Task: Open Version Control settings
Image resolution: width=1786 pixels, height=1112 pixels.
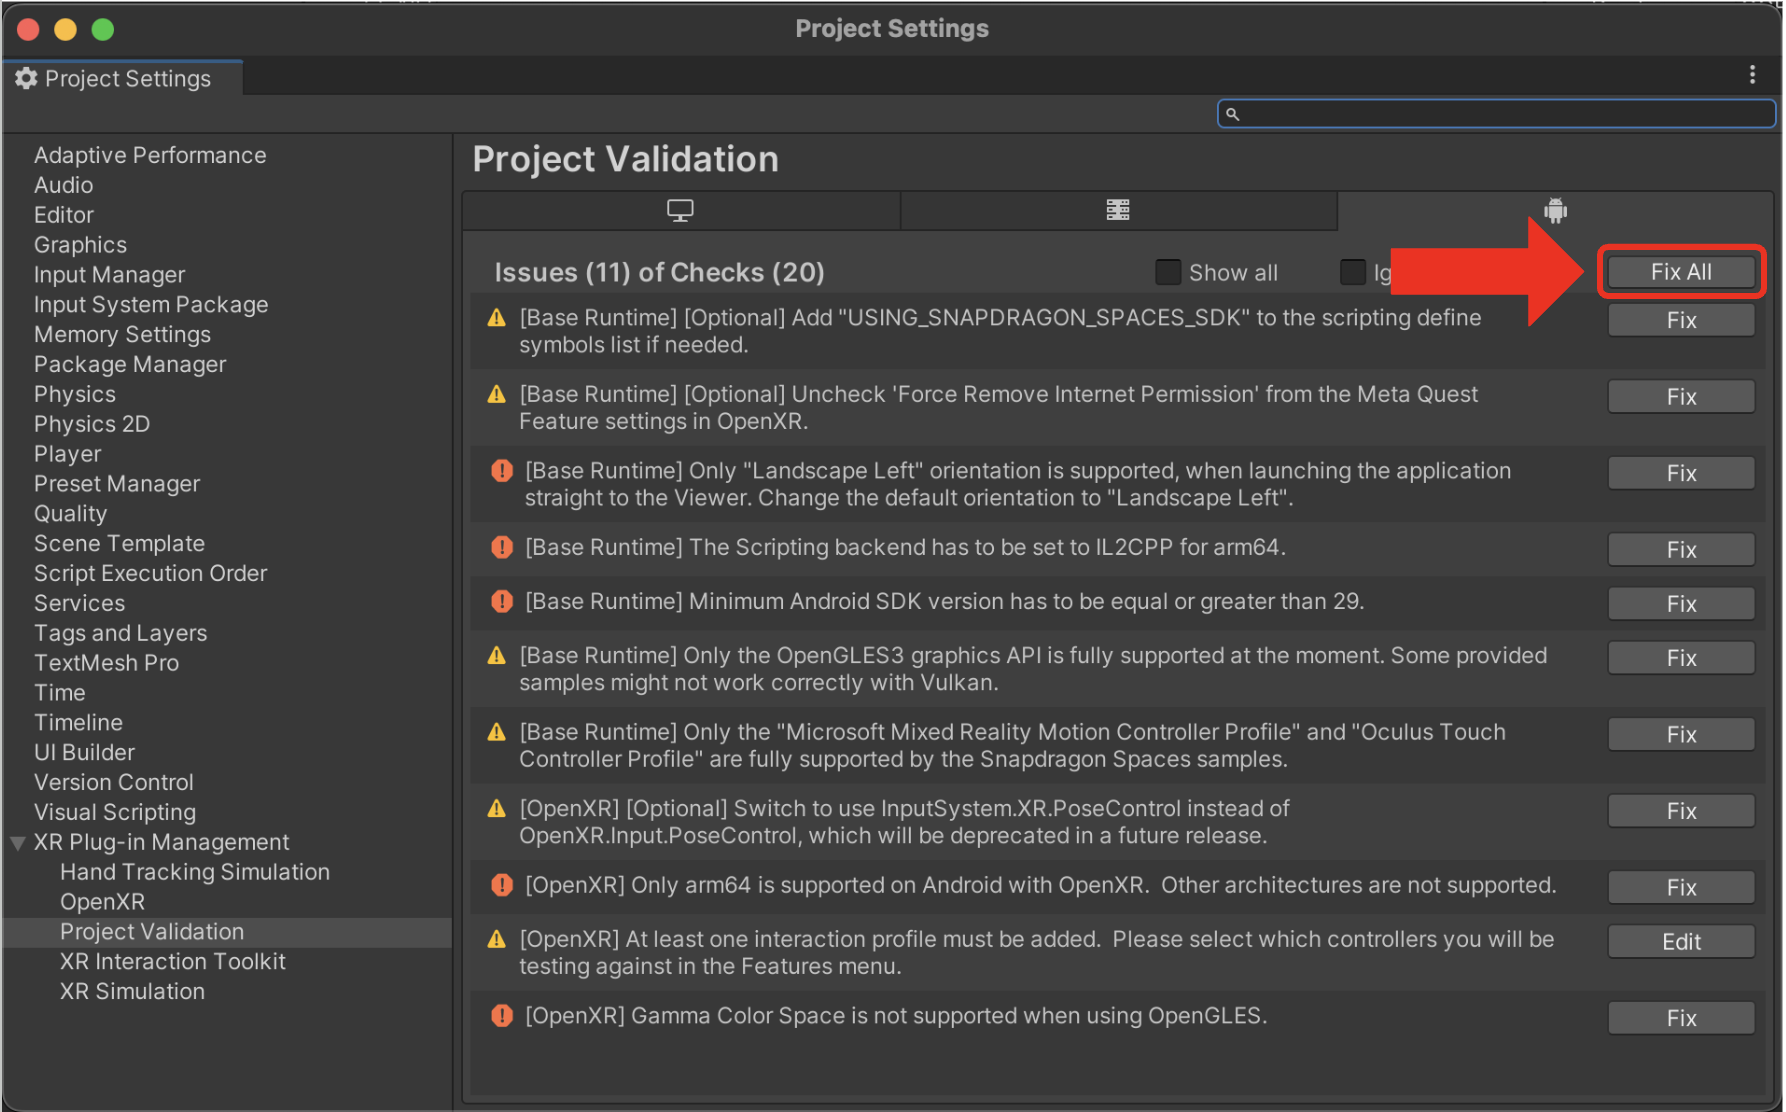Action: [x=113, y=783]
